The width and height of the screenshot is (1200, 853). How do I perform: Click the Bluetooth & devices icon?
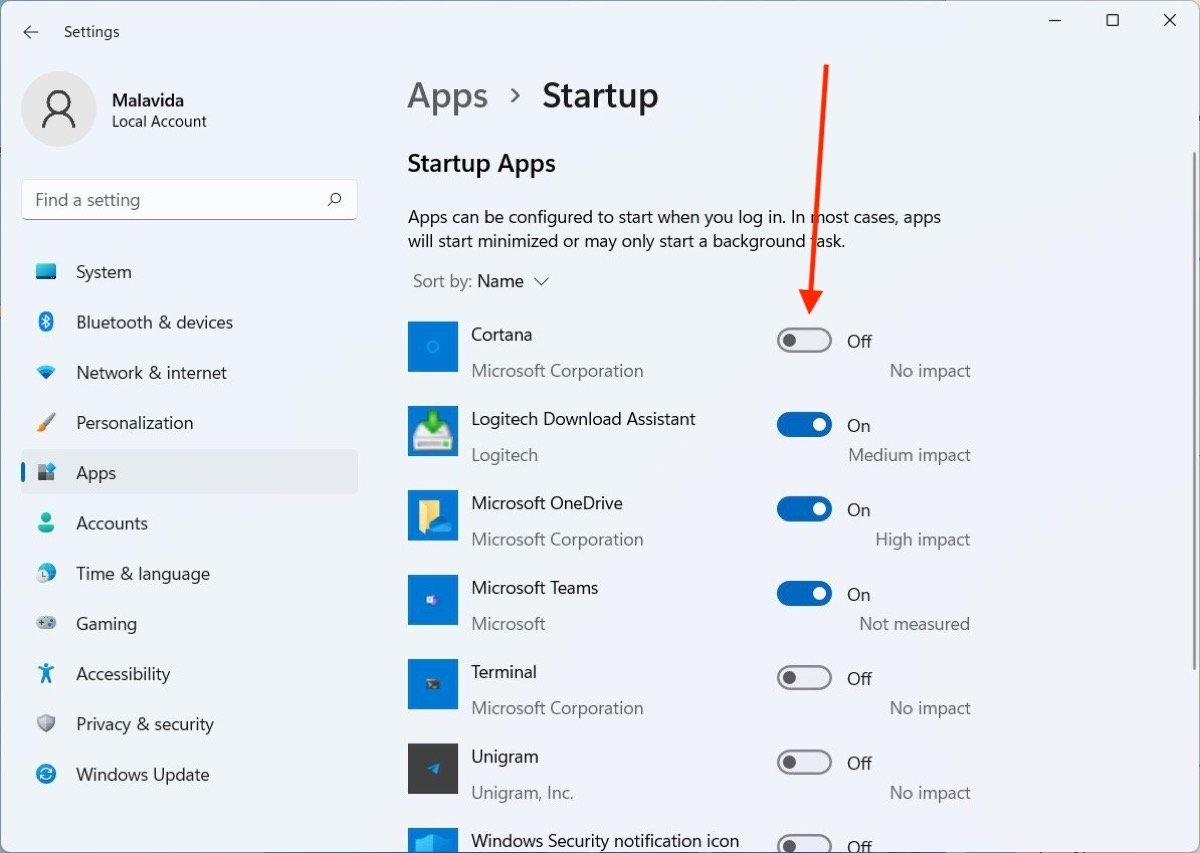tap(46, 322)
